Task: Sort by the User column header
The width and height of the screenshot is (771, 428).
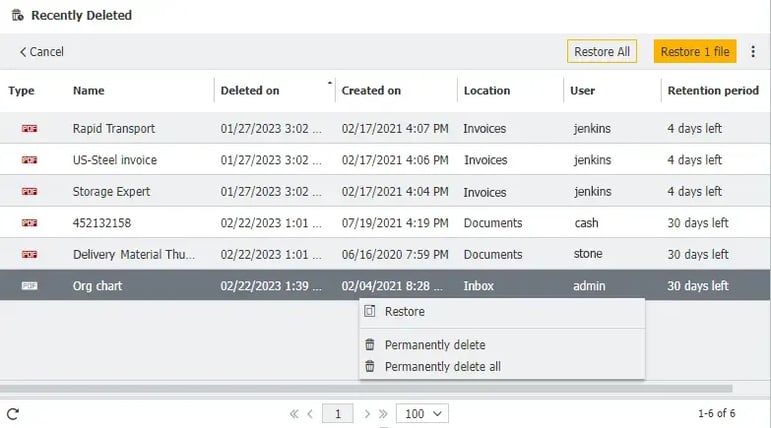Action: pos(583,91)
